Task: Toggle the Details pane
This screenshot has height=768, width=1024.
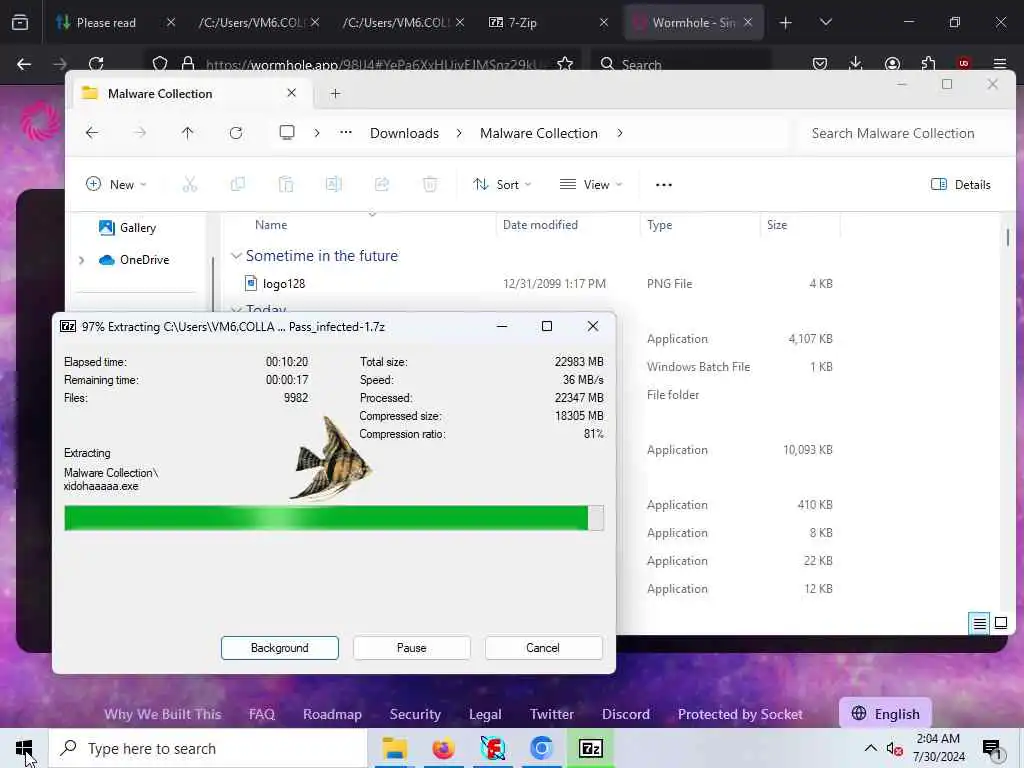Action: 961,185
